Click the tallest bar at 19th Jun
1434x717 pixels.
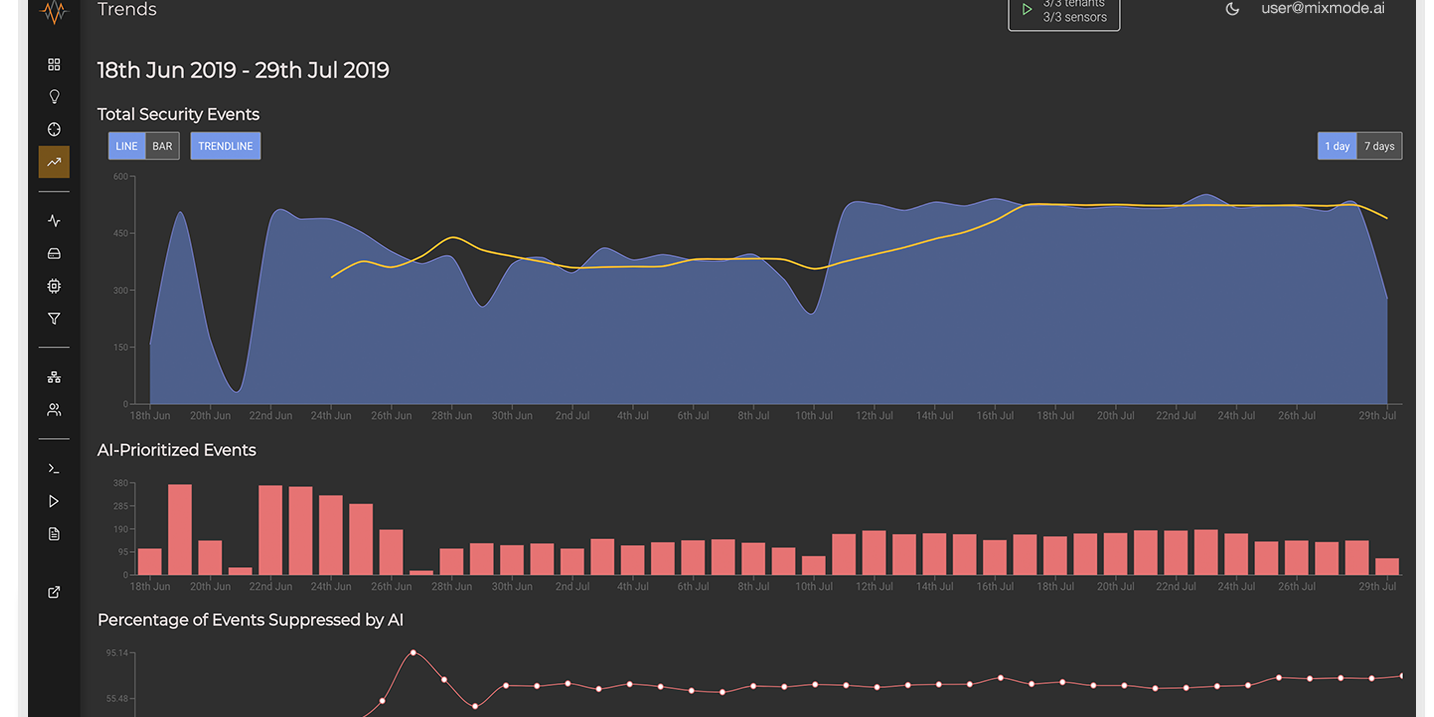coord(180,529)
